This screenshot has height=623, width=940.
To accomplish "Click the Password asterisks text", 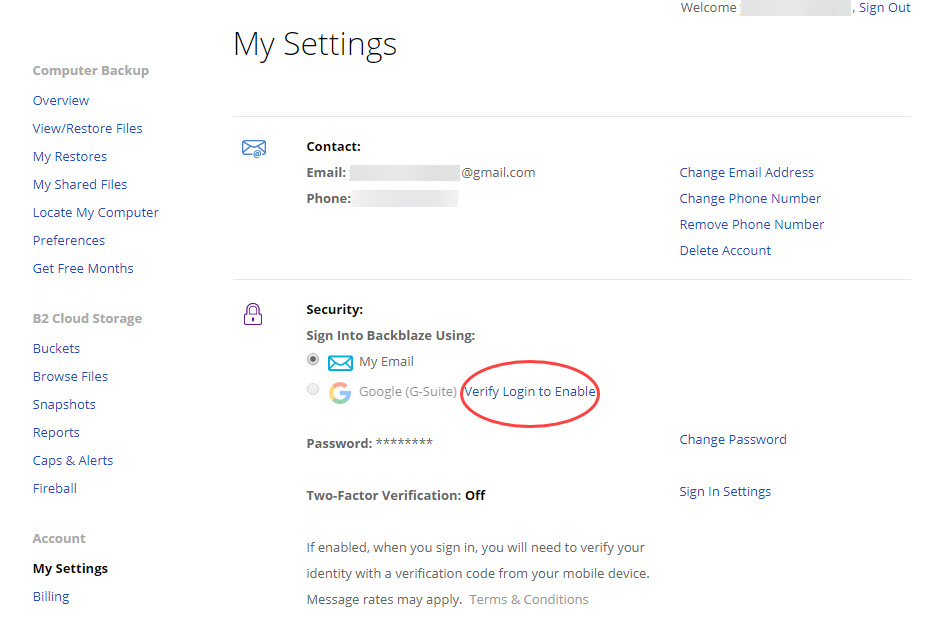I will coord(404,443).
